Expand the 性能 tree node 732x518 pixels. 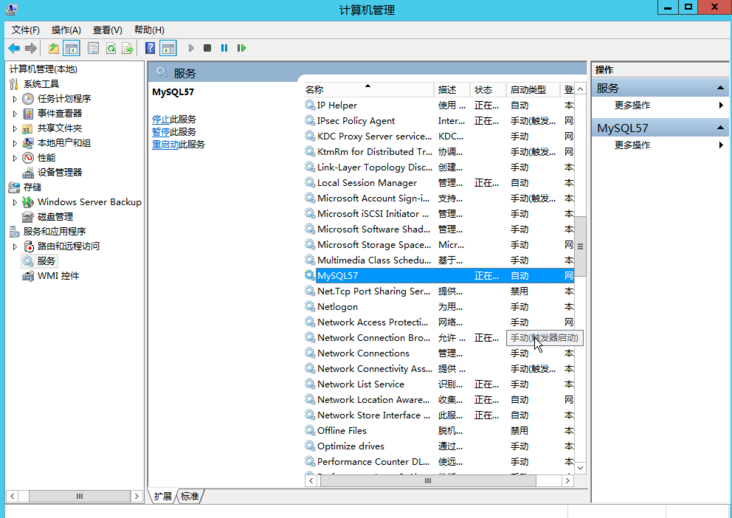(x=14, y=158)
